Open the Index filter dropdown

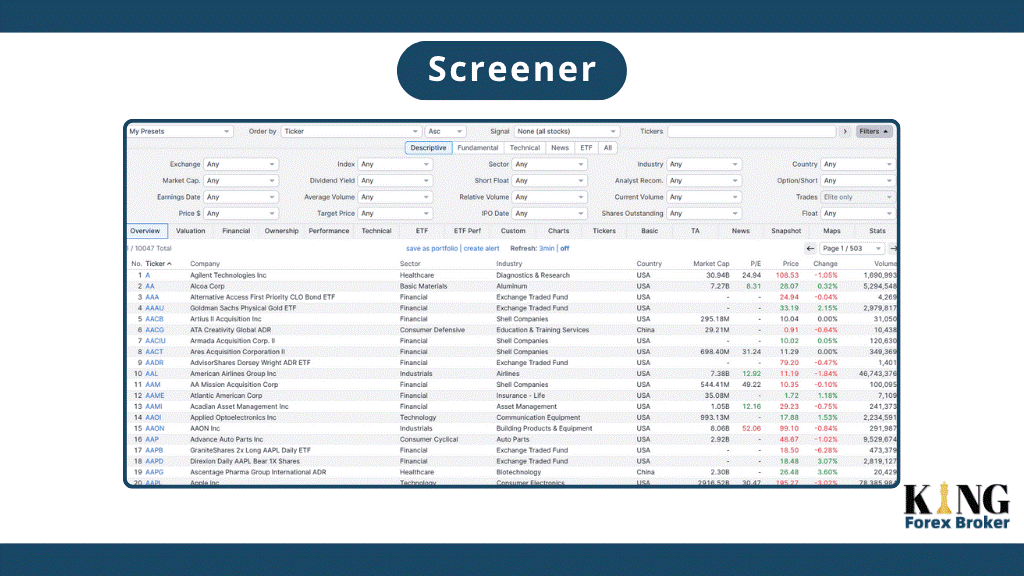coord(395,164)
